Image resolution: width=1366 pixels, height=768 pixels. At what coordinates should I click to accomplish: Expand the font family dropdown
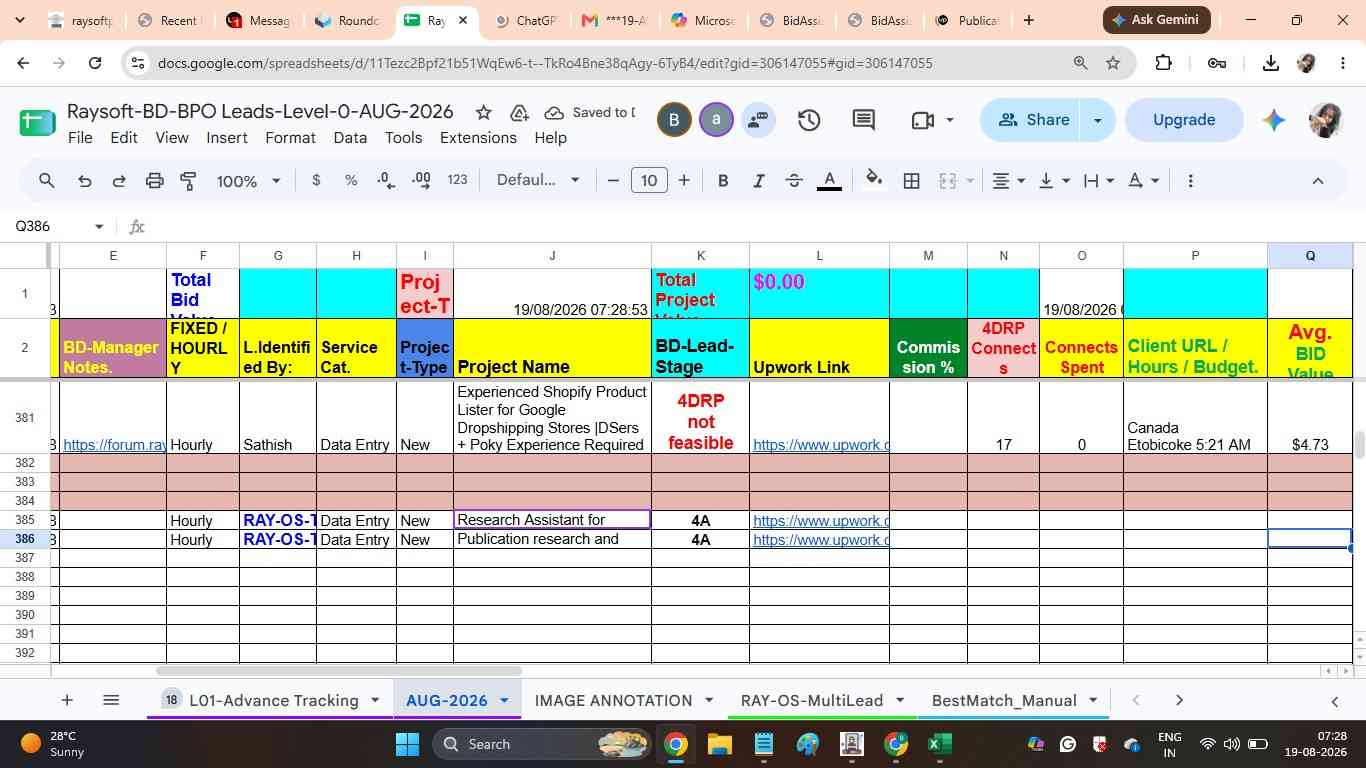538,180
